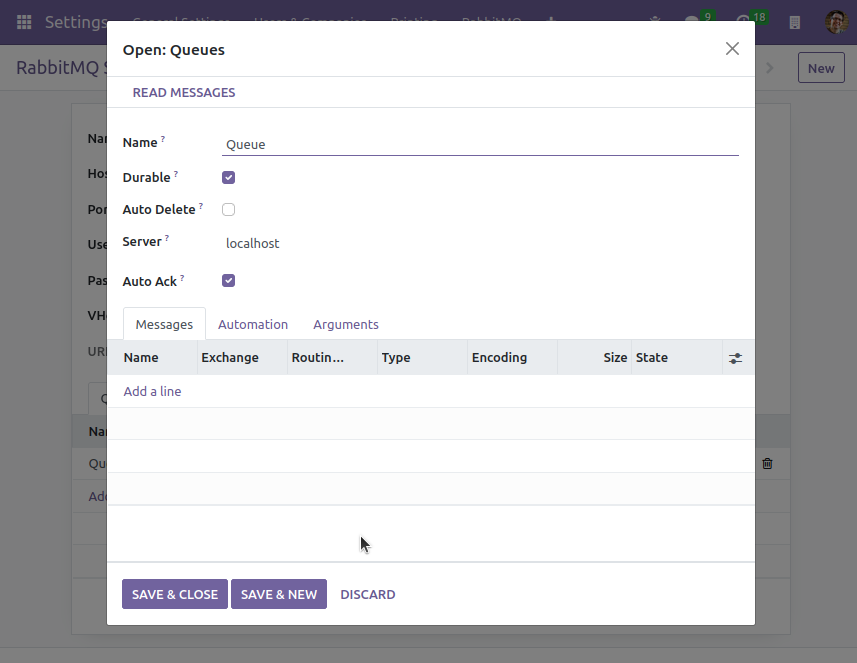The width and height of the screenshot is (857, 663).
Task: Open the user avatar menu
Action: coord(836,22)
